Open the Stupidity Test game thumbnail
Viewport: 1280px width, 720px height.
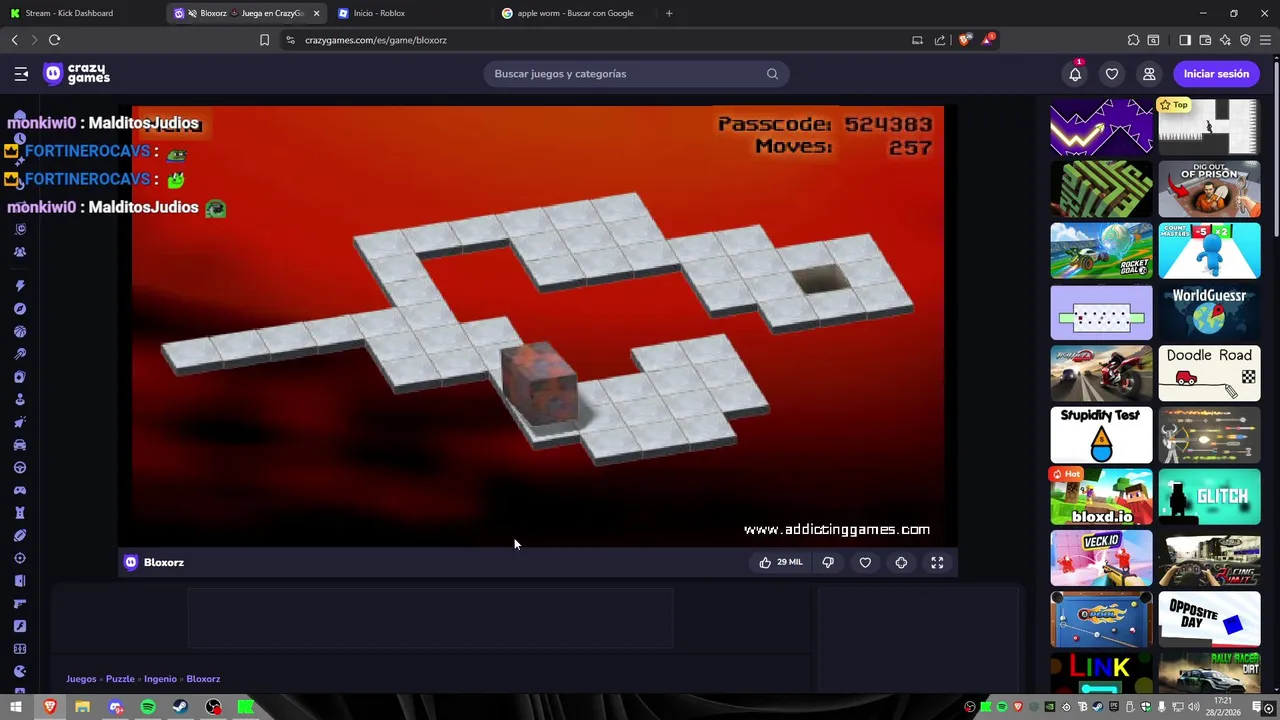coord(1101,435)
